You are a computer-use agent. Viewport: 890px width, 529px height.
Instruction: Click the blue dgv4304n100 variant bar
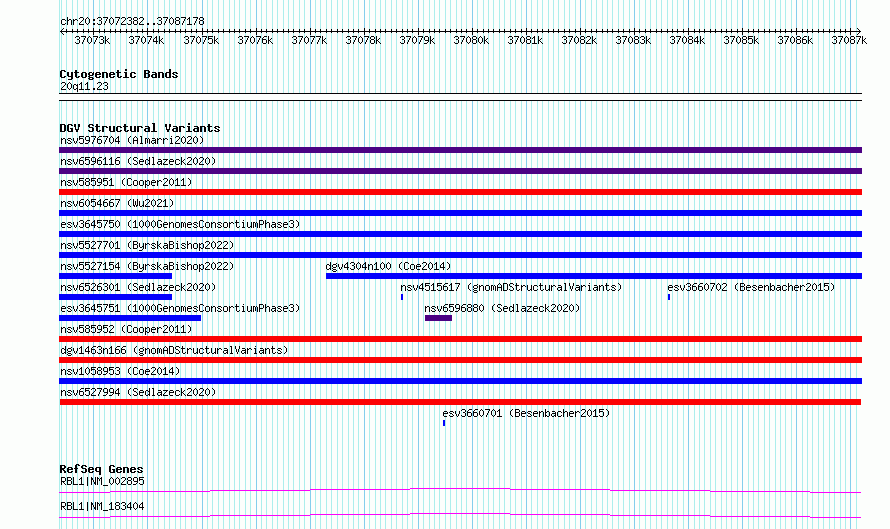pyautogui.click(x=594, y=276)
